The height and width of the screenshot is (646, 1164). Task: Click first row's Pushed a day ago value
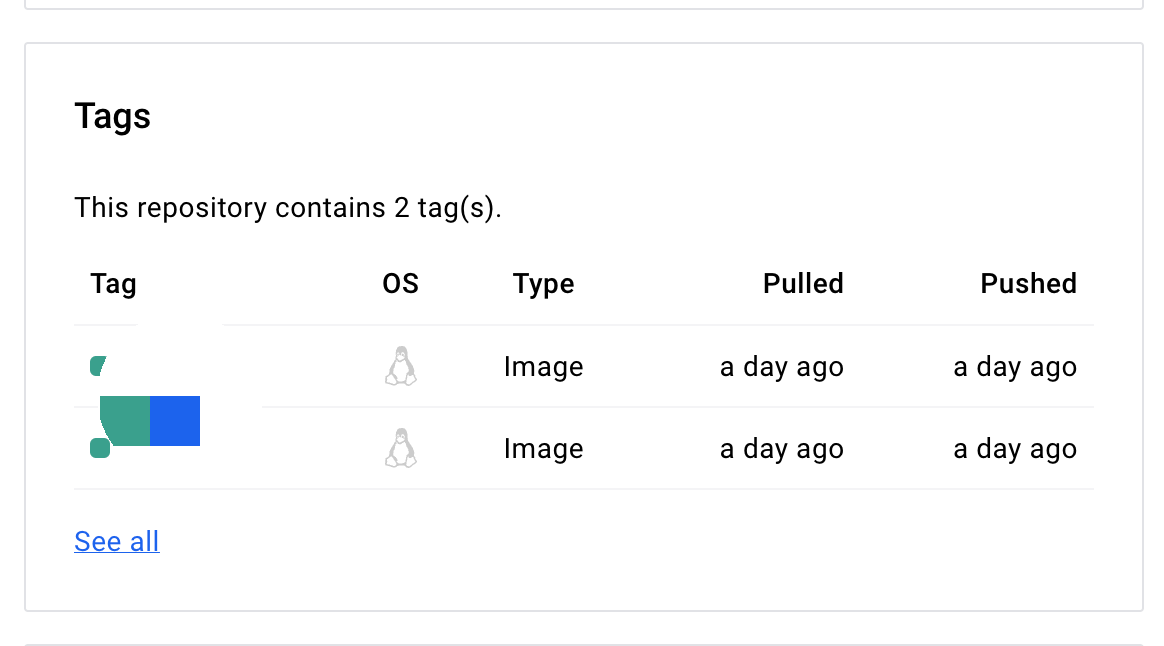[1015, 367]
